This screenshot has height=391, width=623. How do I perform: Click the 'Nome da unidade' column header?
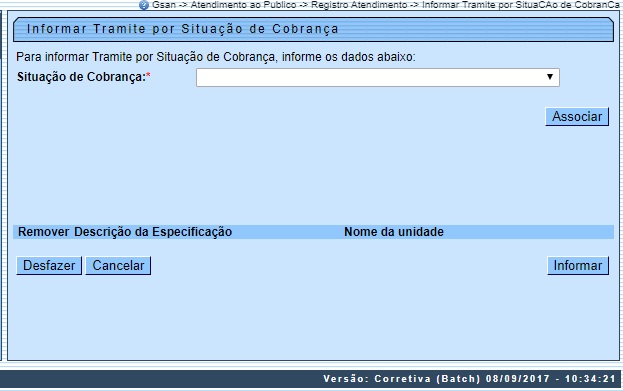click(x=394, y=232)
